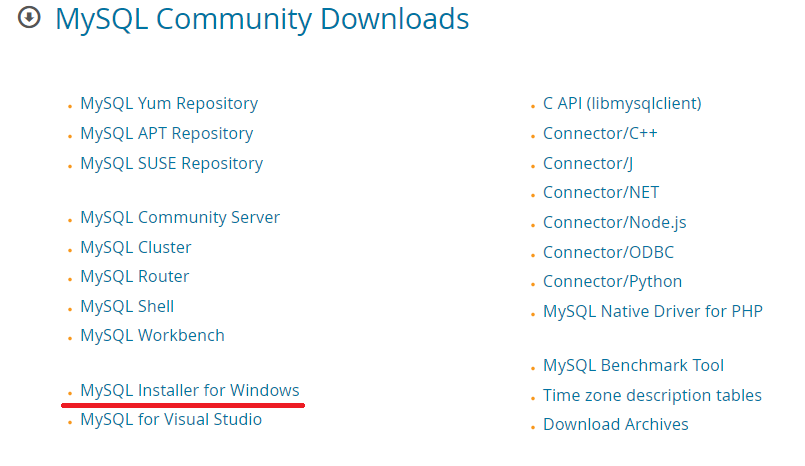Open MySQL Workbench download page

(152, 336)
